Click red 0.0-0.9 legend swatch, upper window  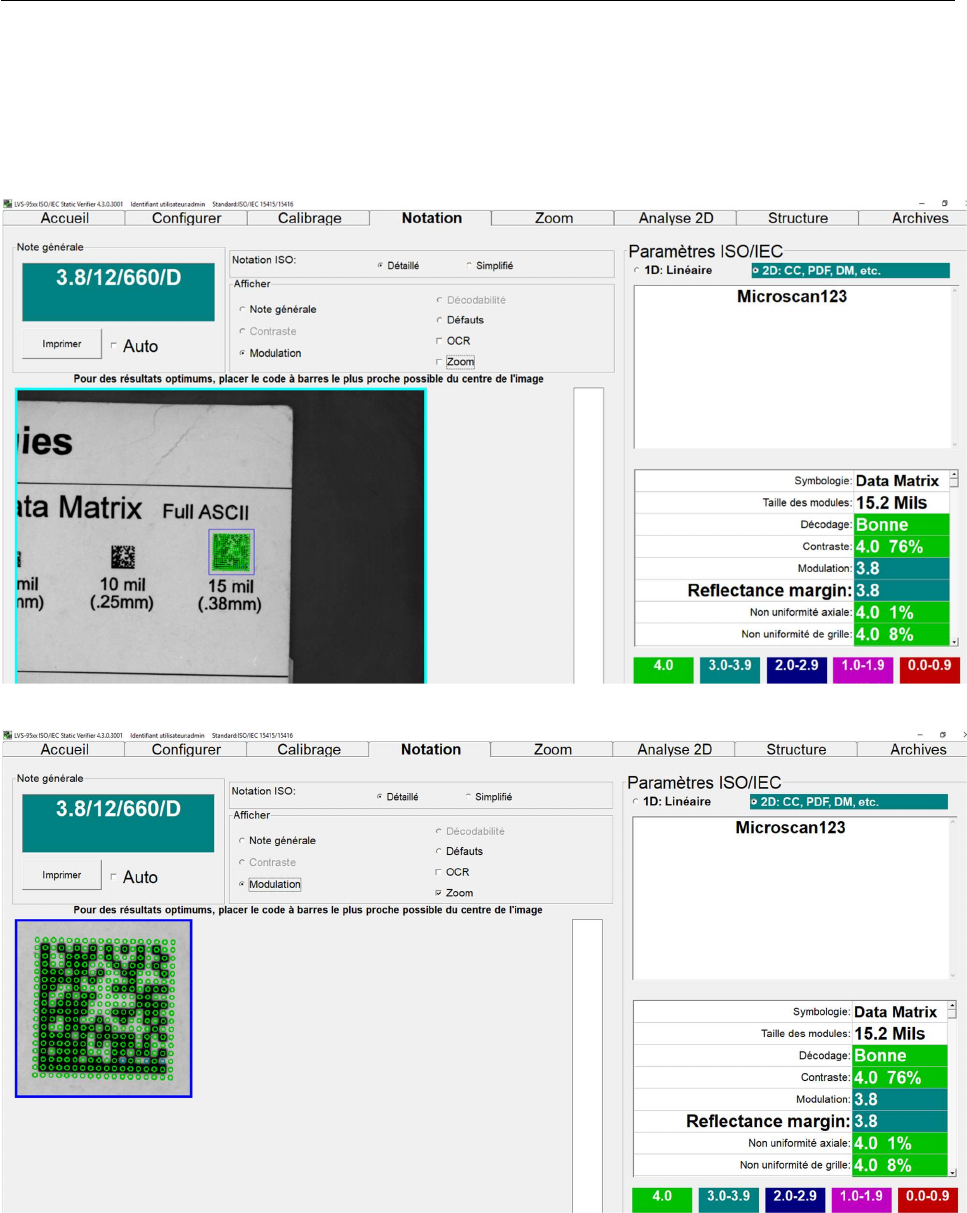pos(929,670)
